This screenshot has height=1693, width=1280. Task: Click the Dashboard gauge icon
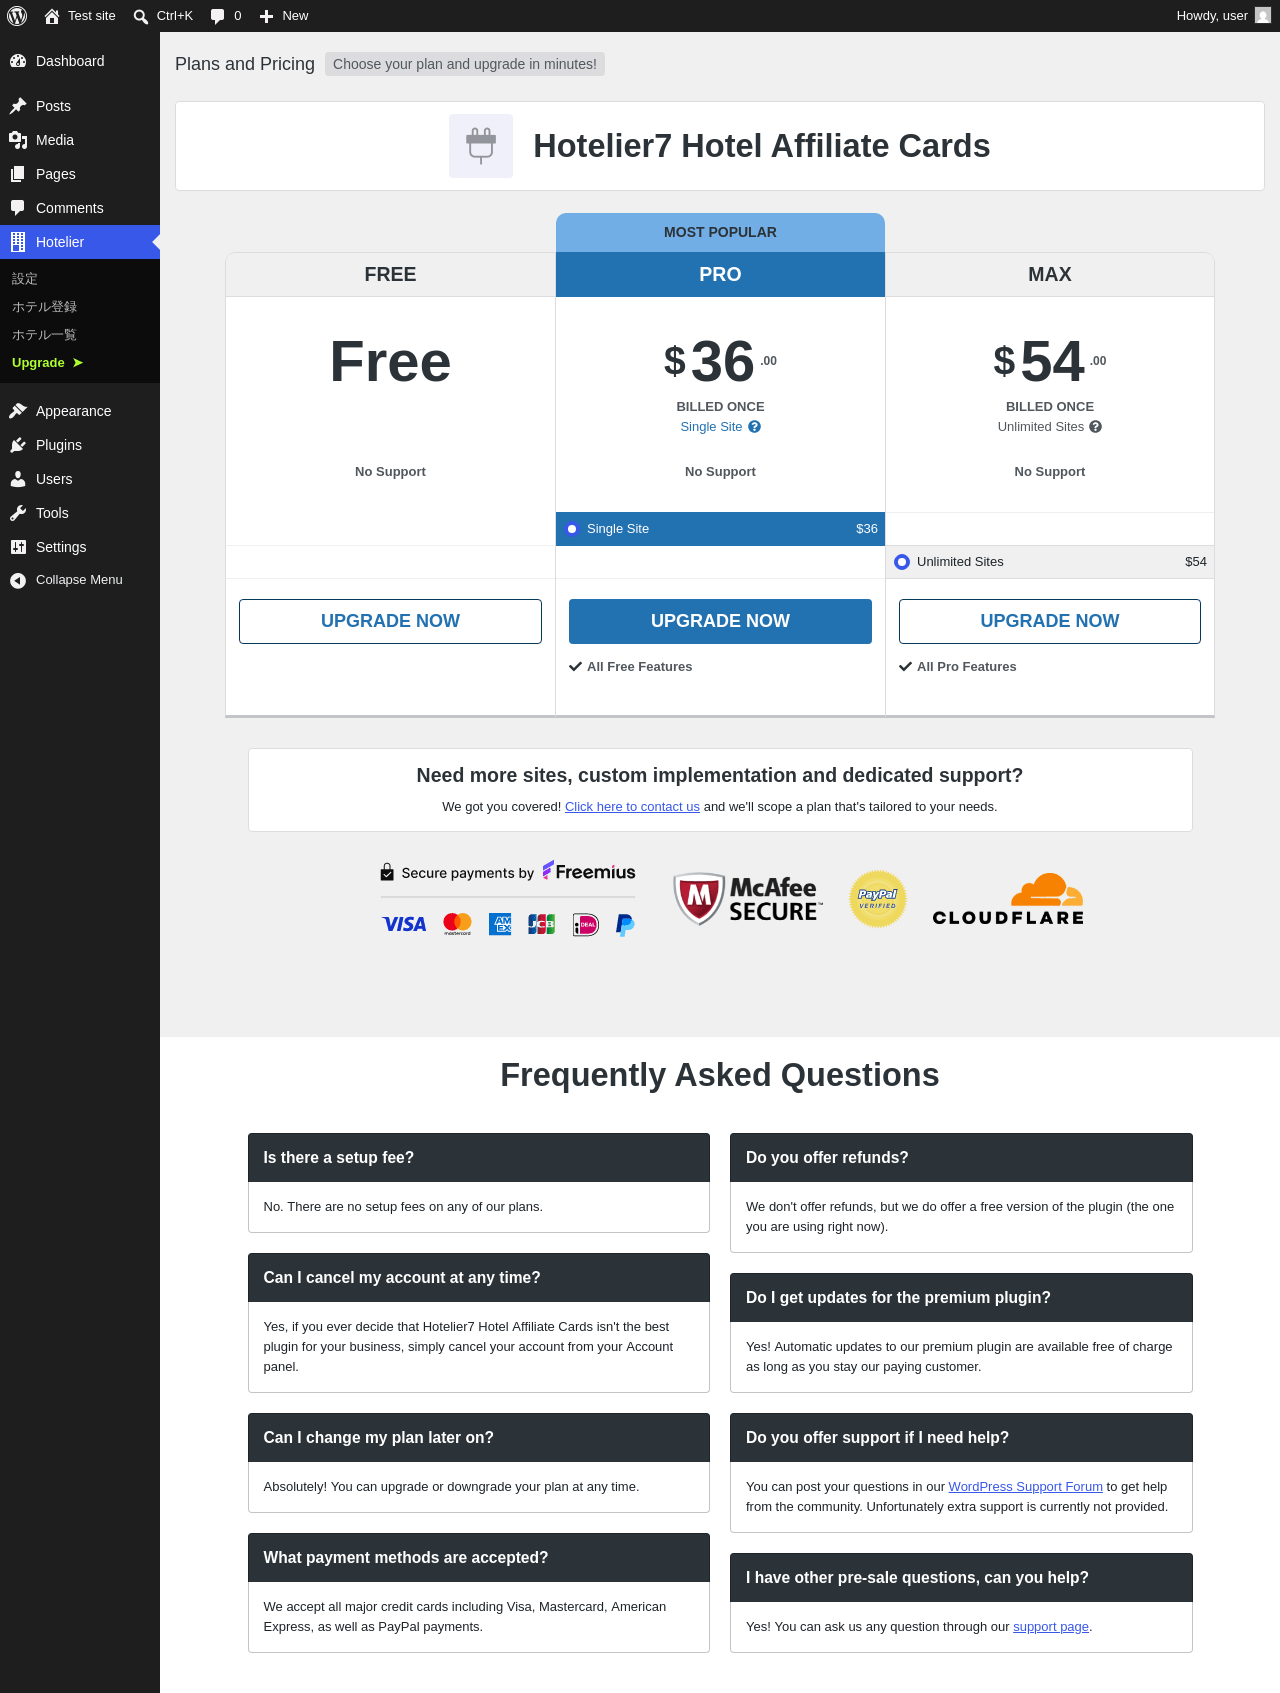tap(18, 61)
